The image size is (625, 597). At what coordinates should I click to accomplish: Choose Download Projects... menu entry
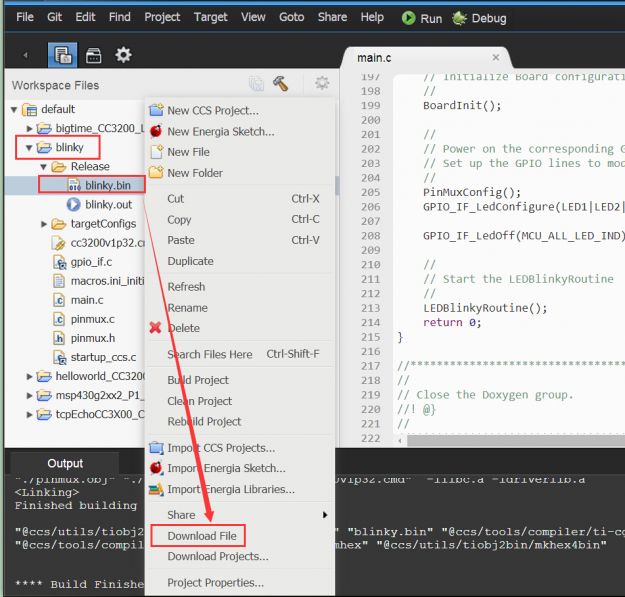click(x=218, y=556)
